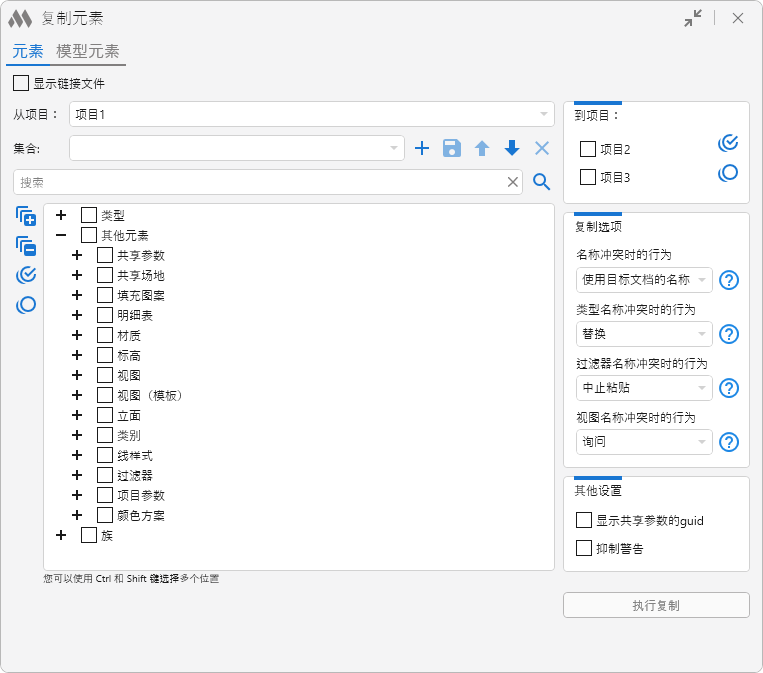
Task: Click the add collection plus icon
Action: pyautogui.click(x=422, y=148)
